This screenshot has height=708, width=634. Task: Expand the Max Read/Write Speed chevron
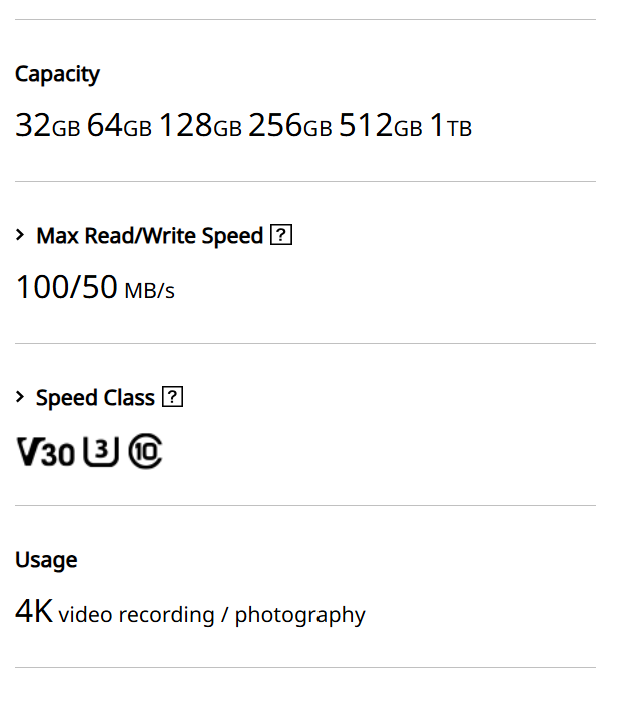point(20,236)
